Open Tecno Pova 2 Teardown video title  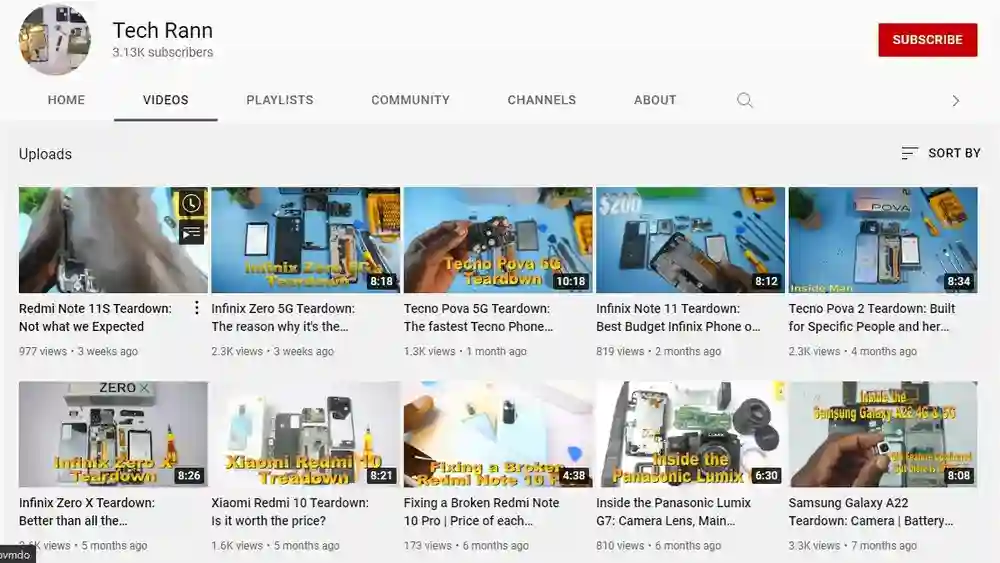872,317
